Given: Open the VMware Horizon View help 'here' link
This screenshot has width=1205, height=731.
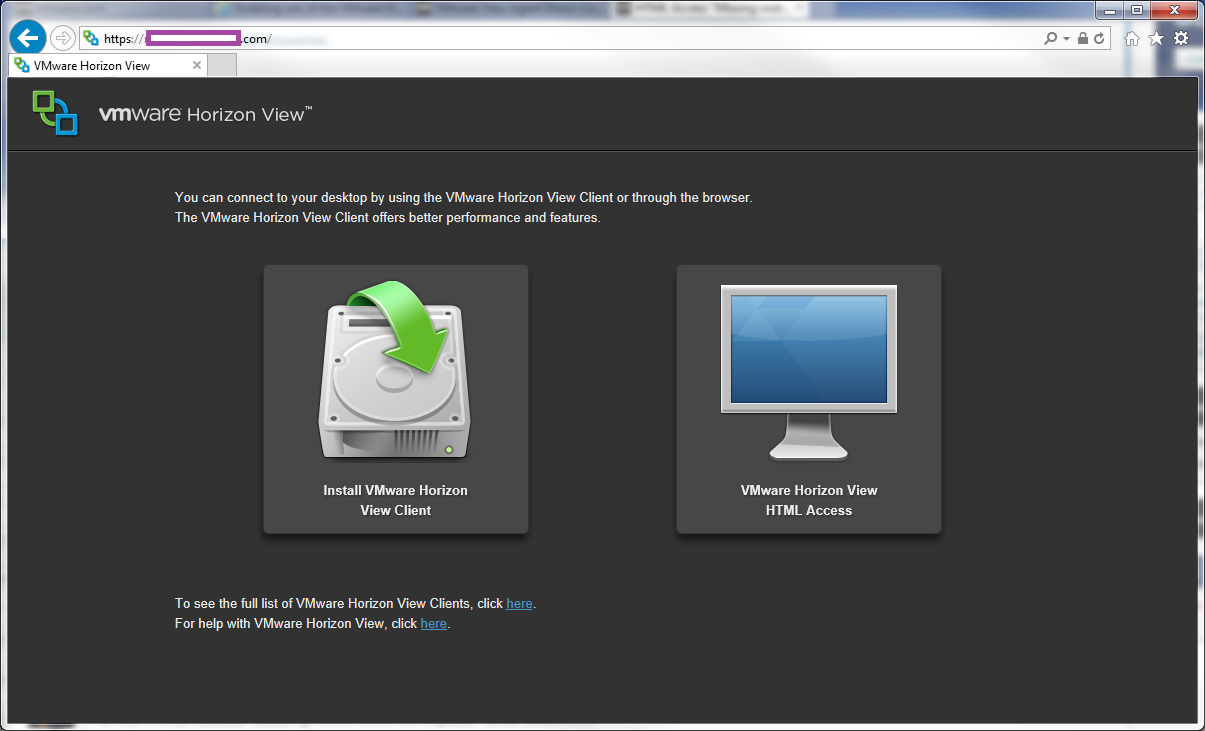Looking at the screenshot, I should click(434, 624).
